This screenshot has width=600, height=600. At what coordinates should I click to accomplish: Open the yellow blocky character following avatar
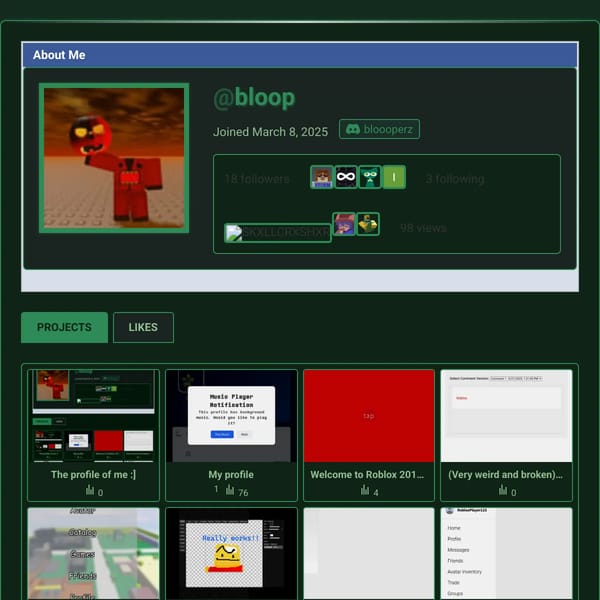point(368,224)
